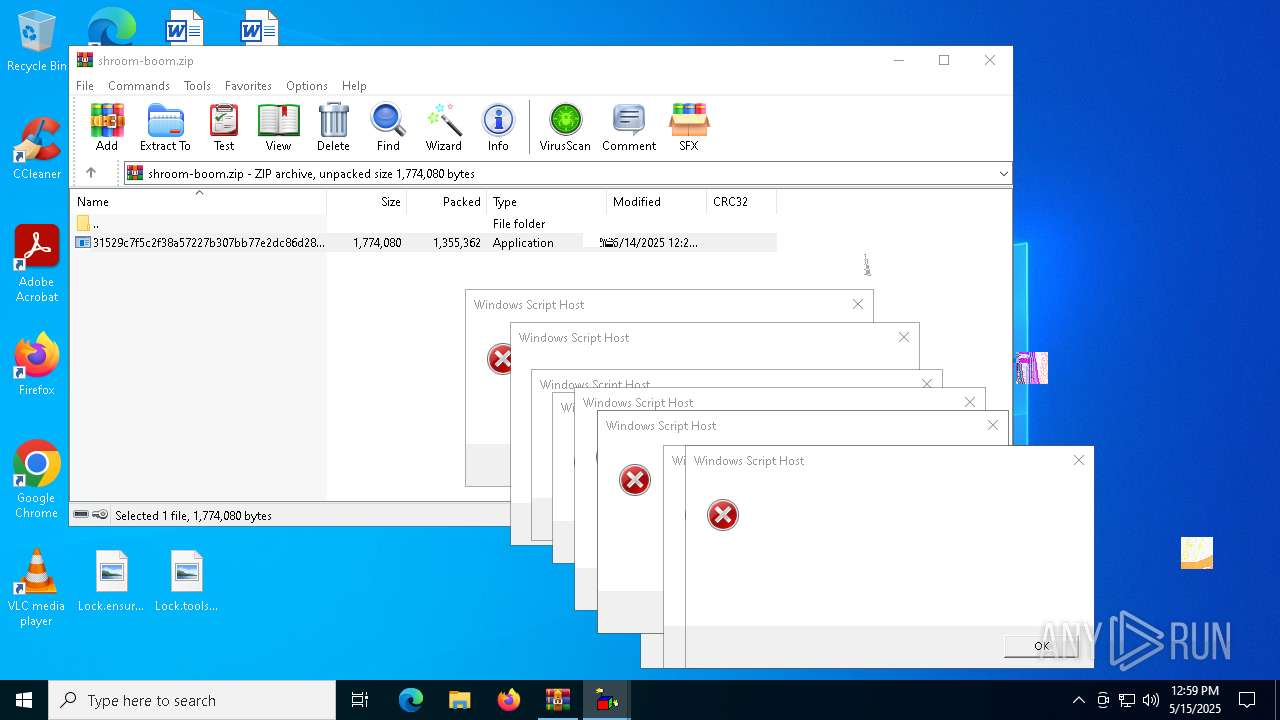Viewport: 1280px width, 720px height.
Task: Open the Options menu
Action: tap(307, 86)
